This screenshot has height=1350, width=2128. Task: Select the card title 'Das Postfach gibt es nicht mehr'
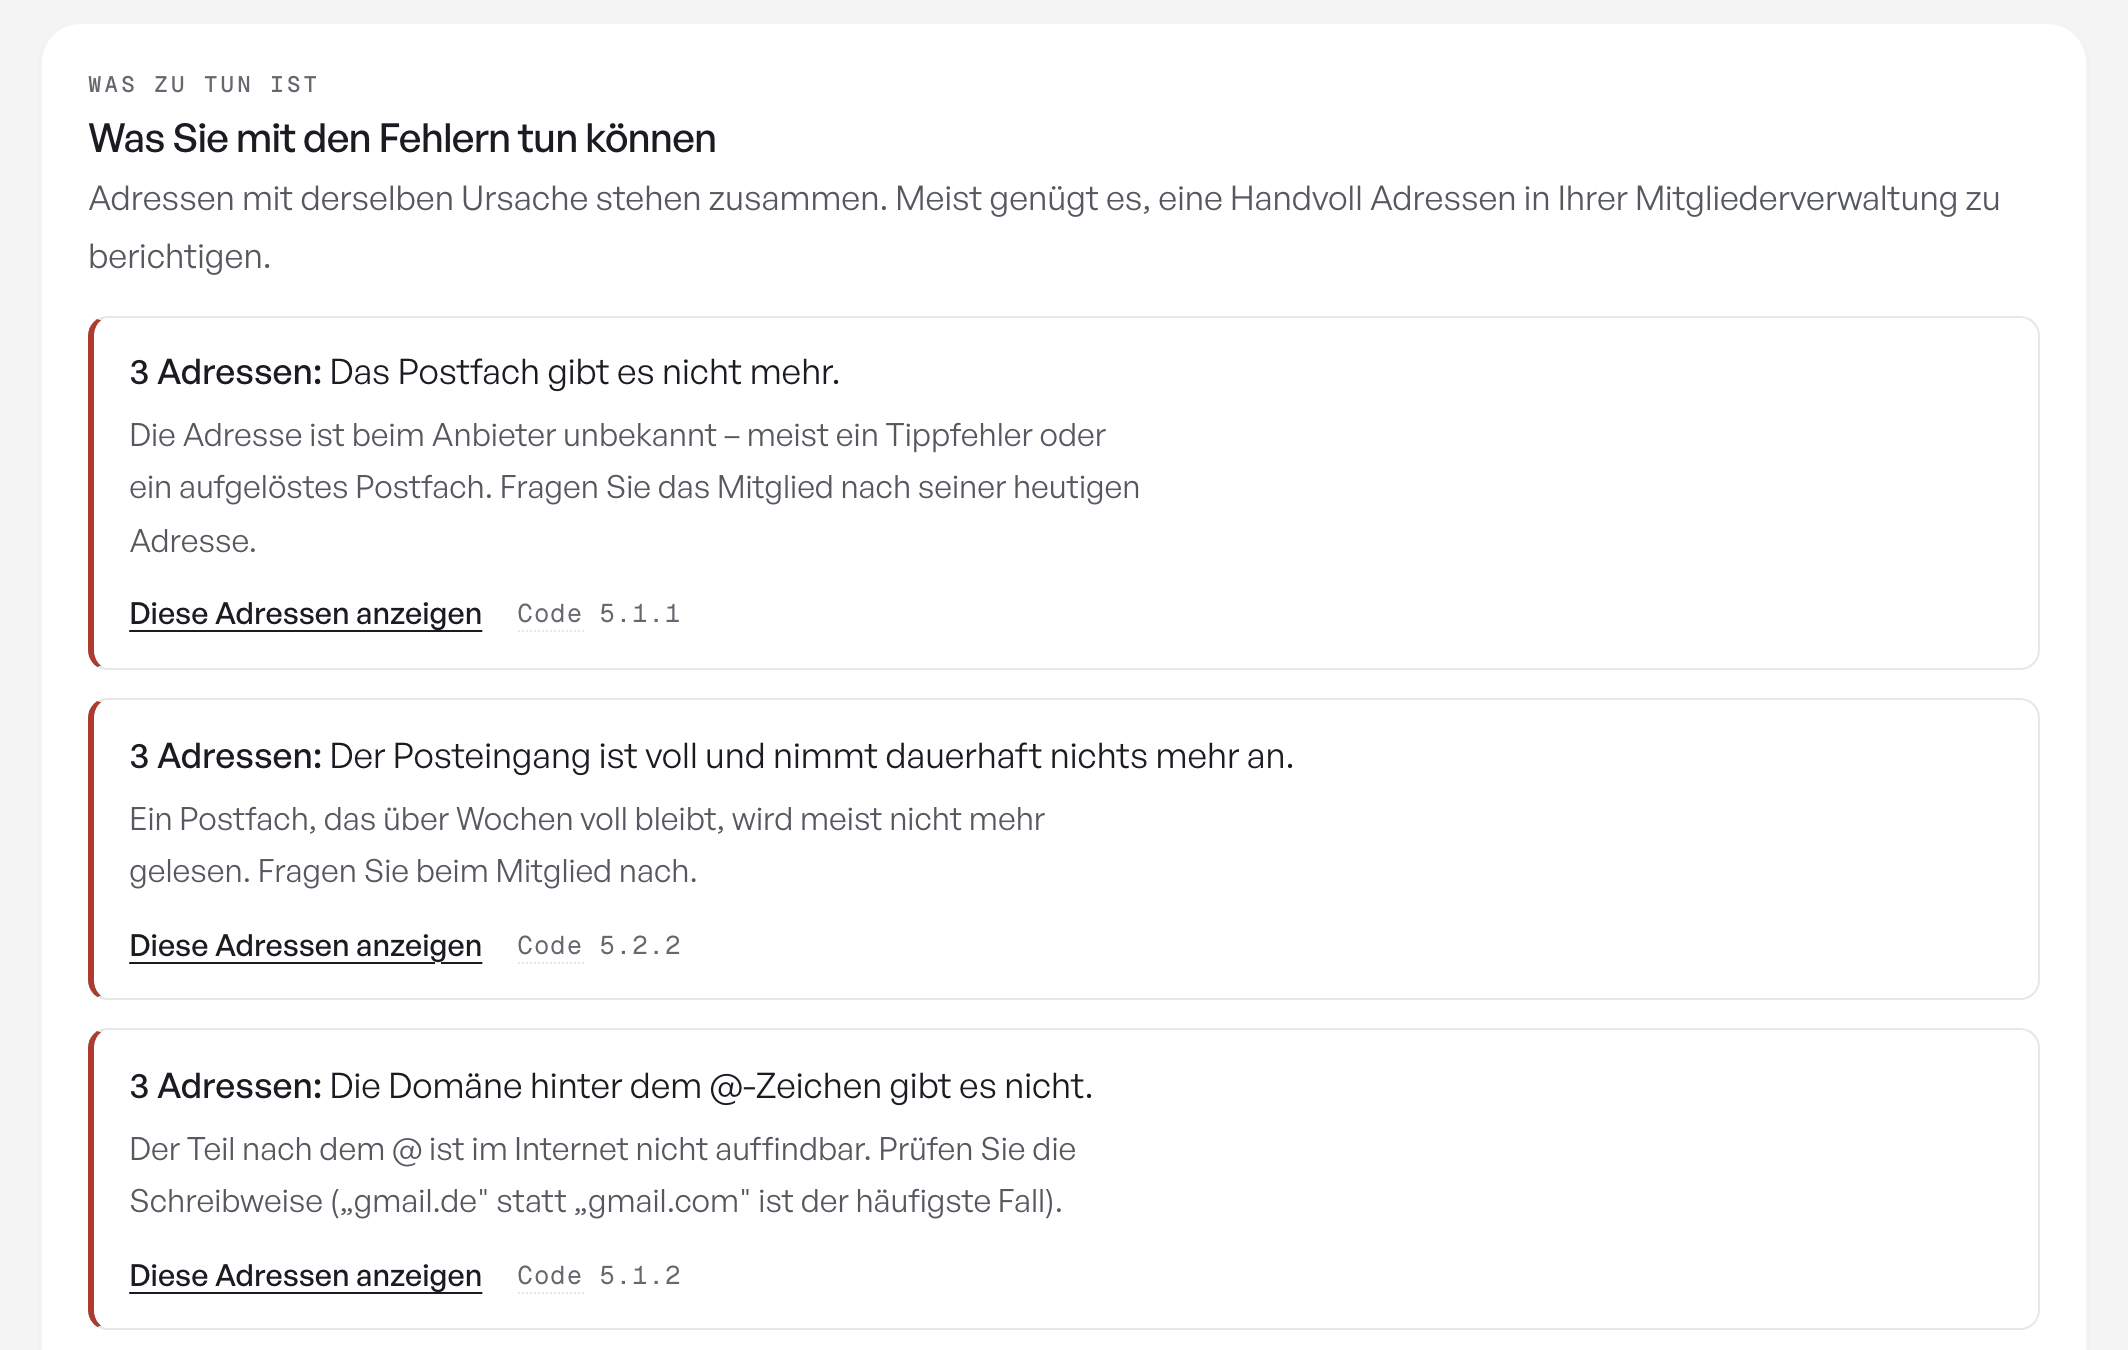584,372
